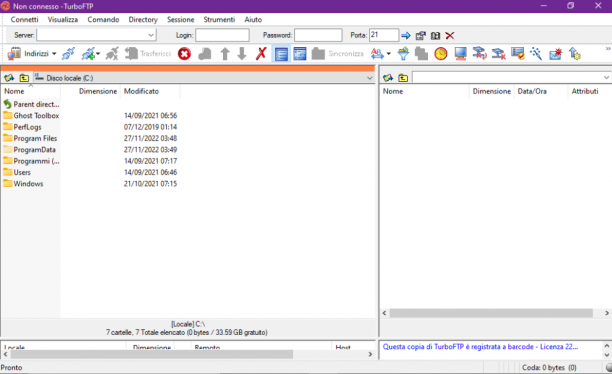Select the PerfLogs folder
Screen dimensions: 612x374
pyautogui.click(x=22, y=127)
